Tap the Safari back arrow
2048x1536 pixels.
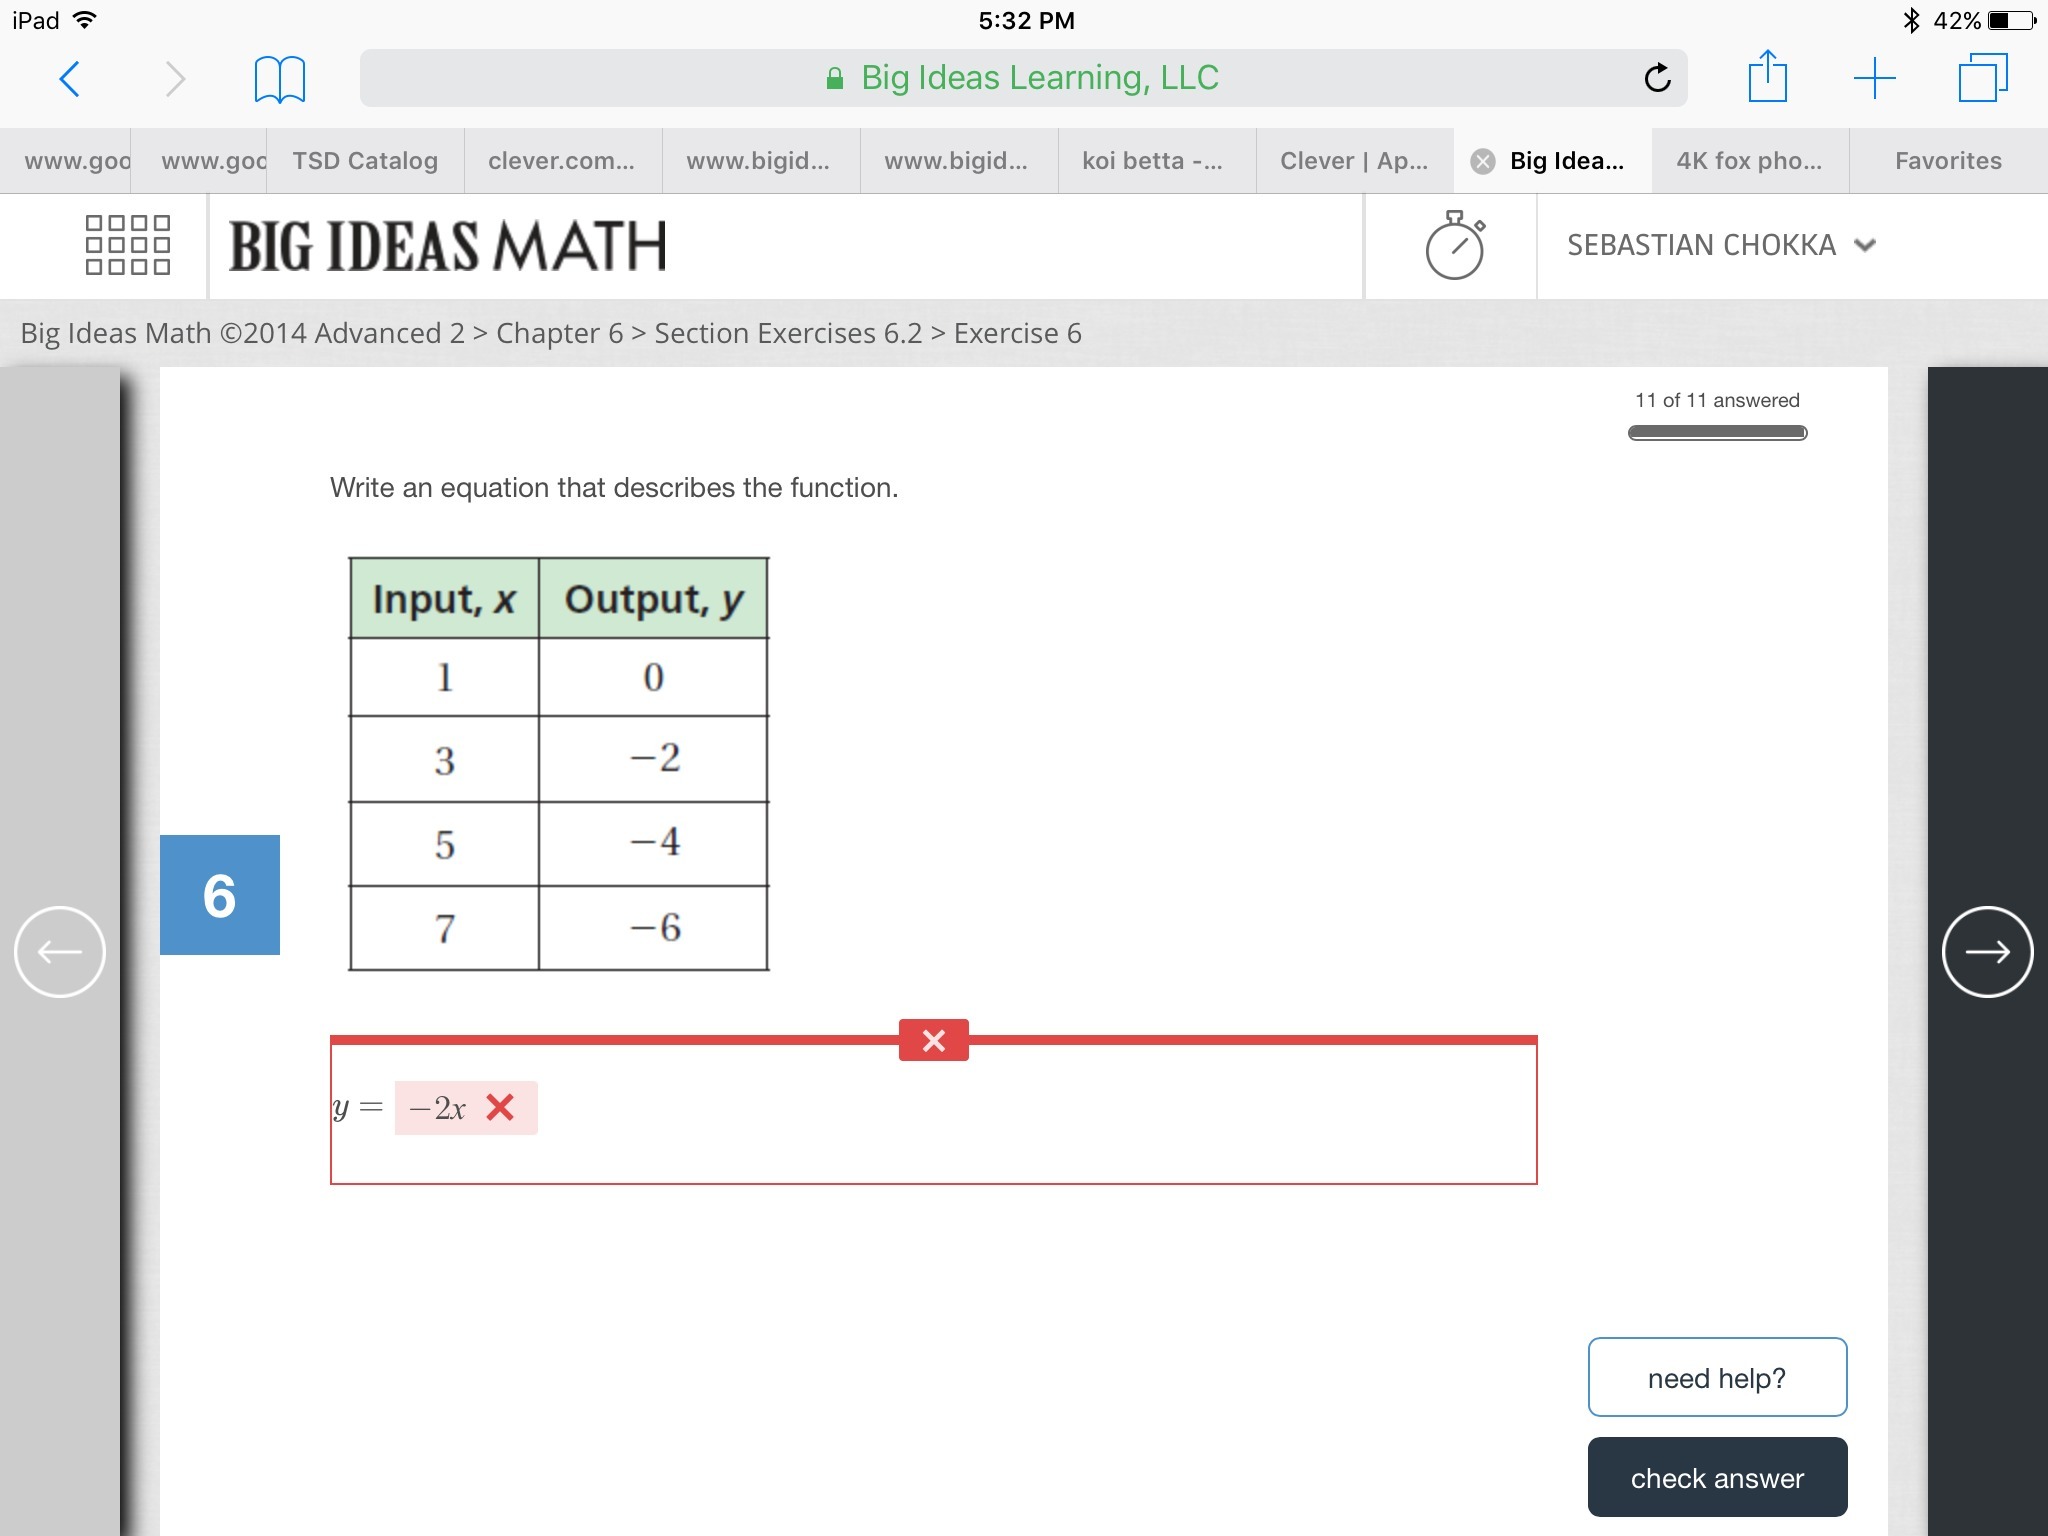[69, 78]
